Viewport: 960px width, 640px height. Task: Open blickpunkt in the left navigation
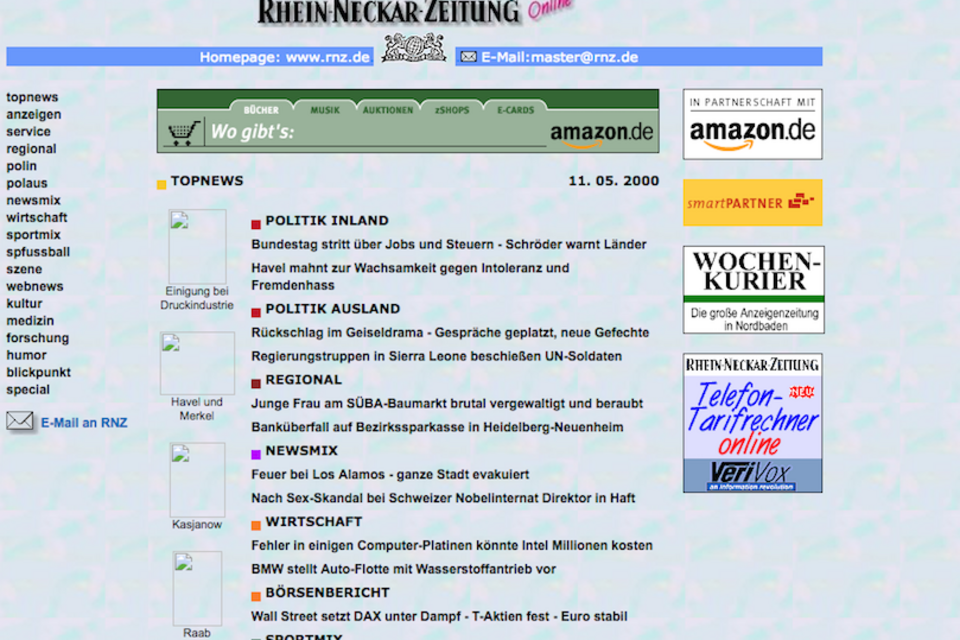(x=38, y=372)
